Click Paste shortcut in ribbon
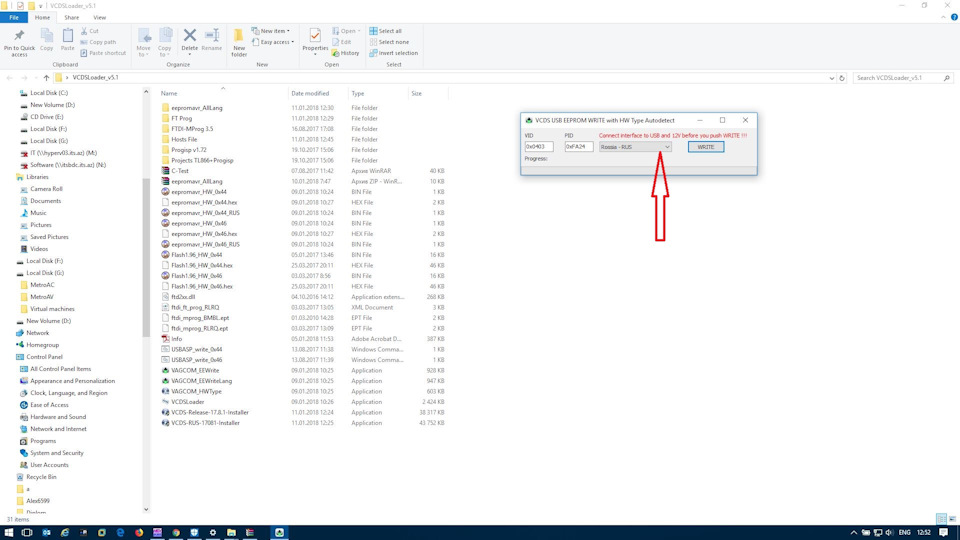 pyautogui.click(x=103, y=53)
